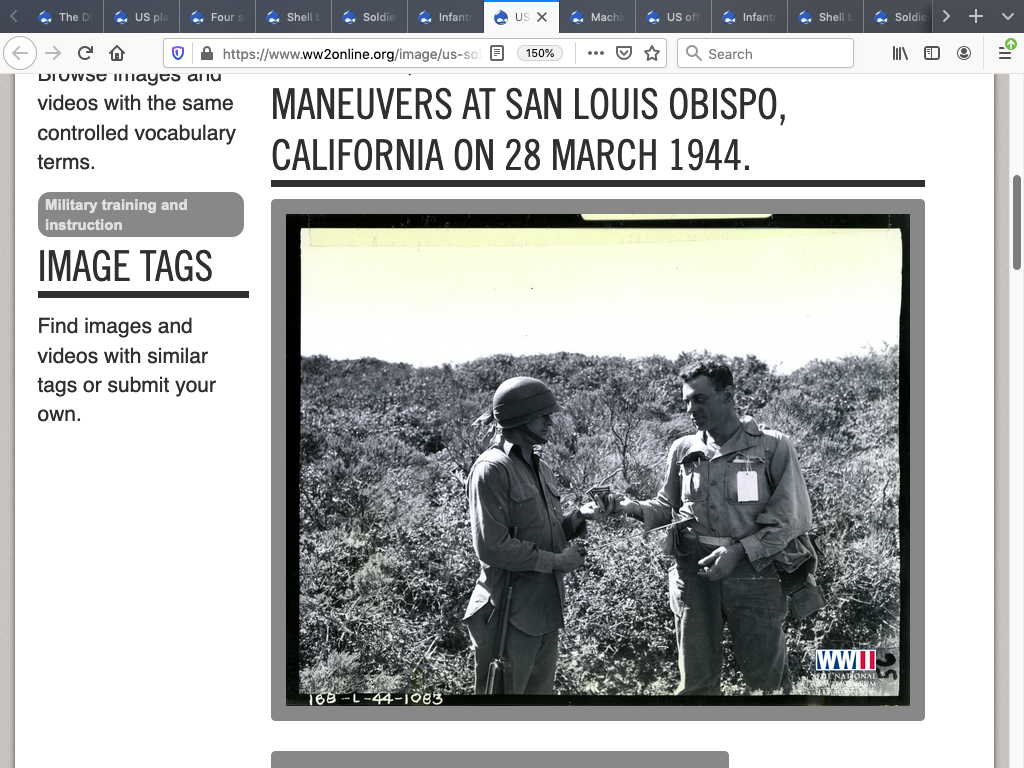The height and width of the screenshot is (768, 1024).
Task: Save page to Pocket
Action: [624, 54]
